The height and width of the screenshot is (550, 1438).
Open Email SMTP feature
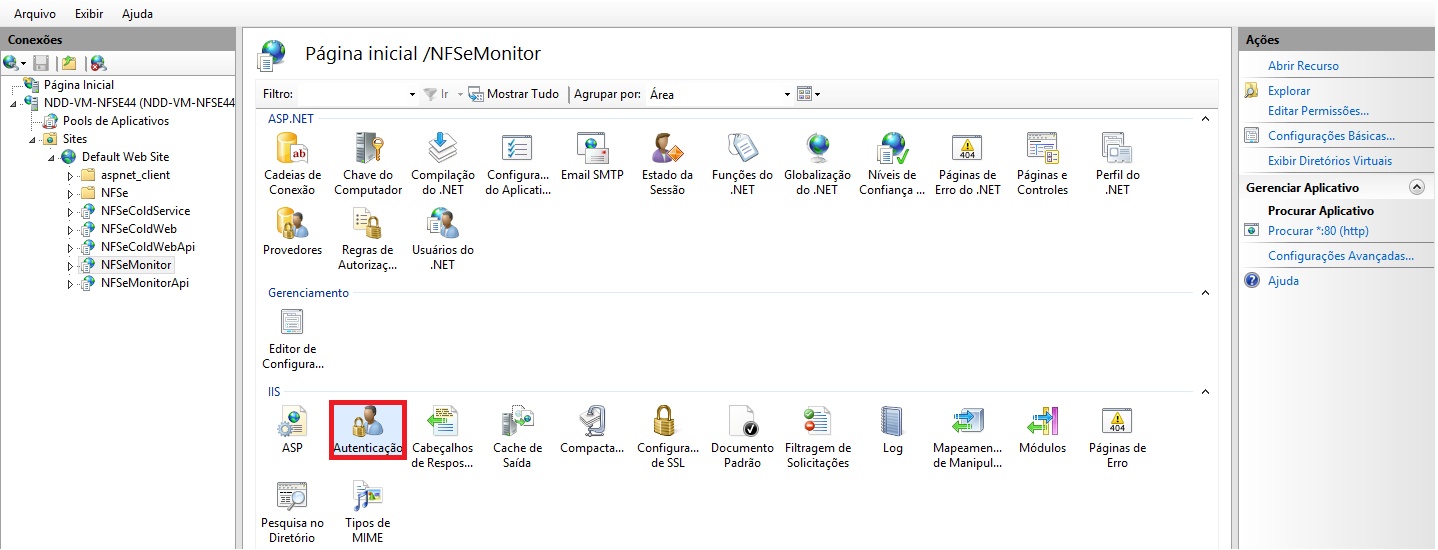pyautogui.click(x=592, y=157)
